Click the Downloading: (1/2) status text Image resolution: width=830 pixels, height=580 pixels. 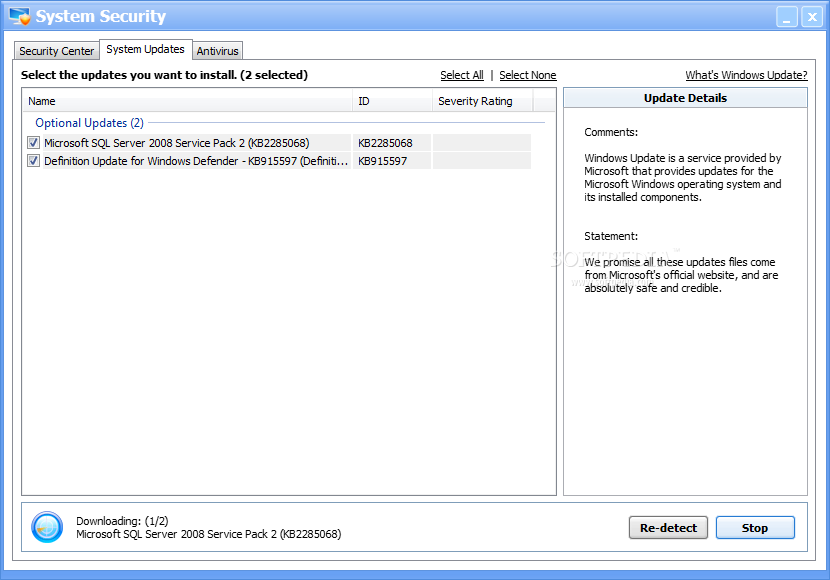122,521
